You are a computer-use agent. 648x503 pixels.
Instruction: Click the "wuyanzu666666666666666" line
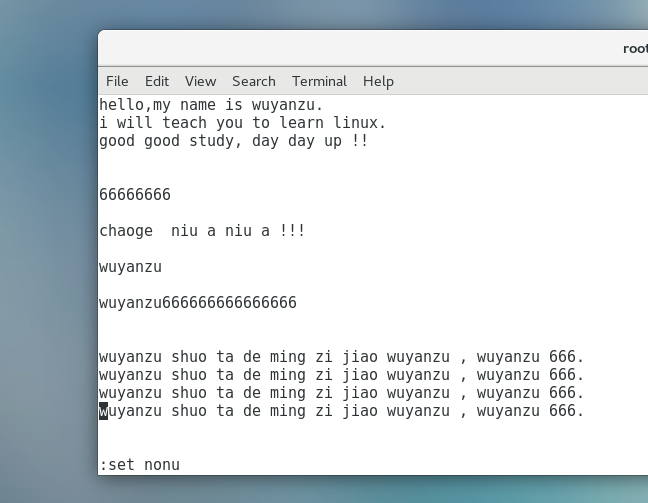tap(197, 303)
